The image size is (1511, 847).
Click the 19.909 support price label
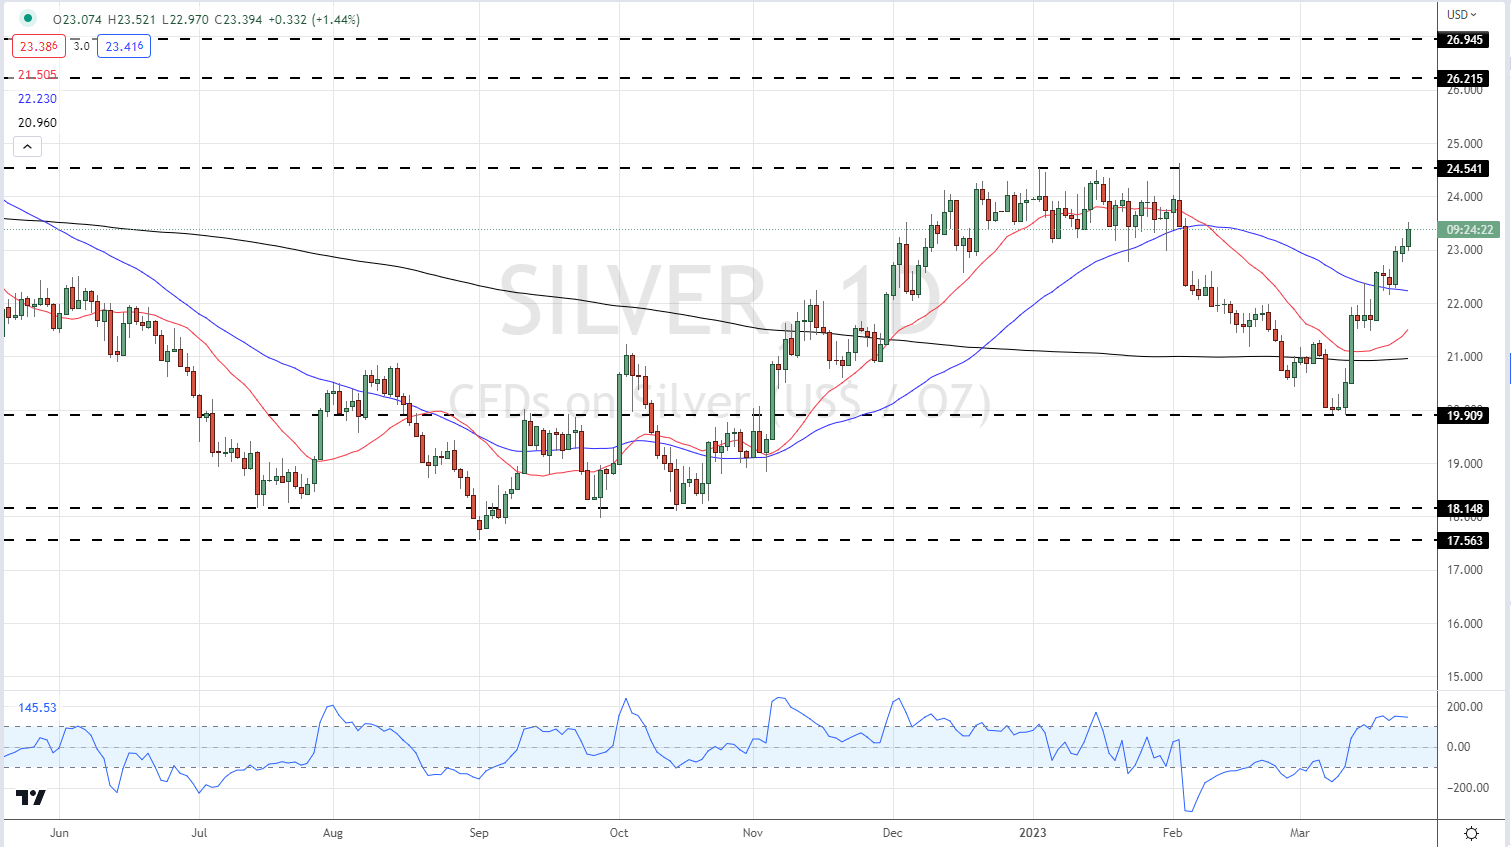tap(1465, 416)
